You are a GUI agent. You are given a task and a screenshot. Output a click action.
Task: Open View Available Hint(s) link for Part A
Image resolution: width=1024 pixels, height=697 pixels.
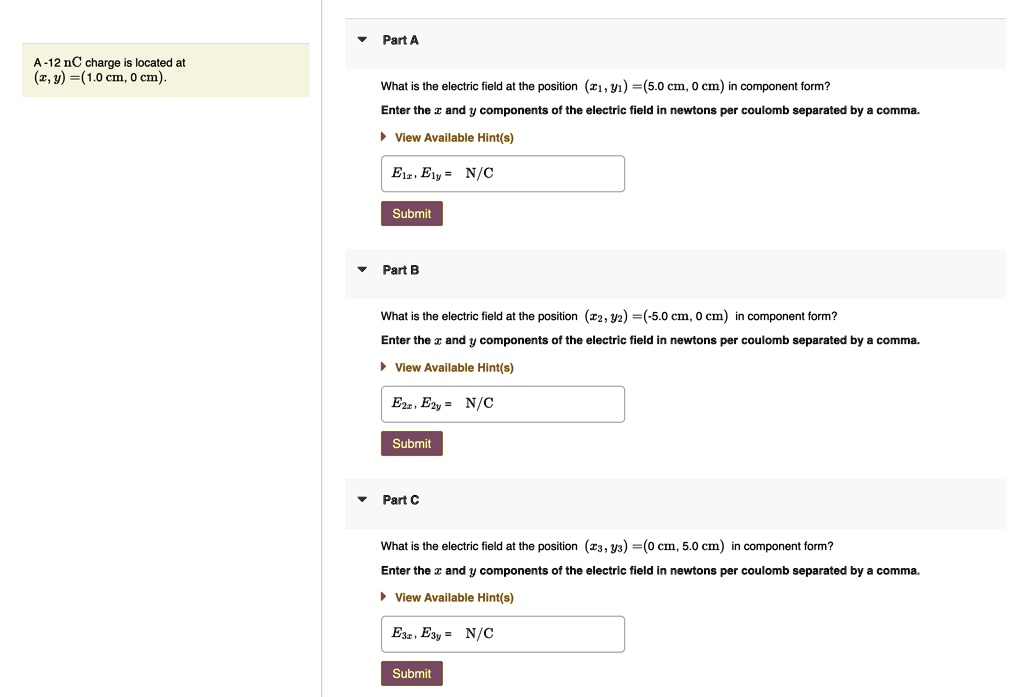[454, 138]
